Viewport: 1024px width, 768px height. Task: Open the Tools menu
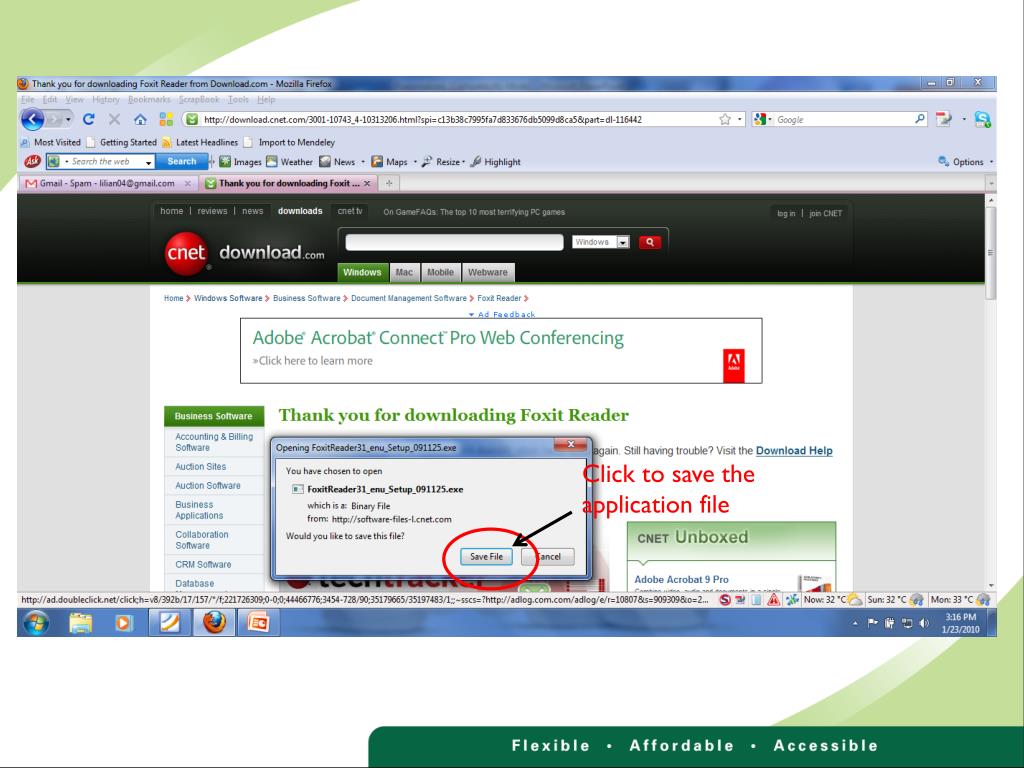point(238,99)
